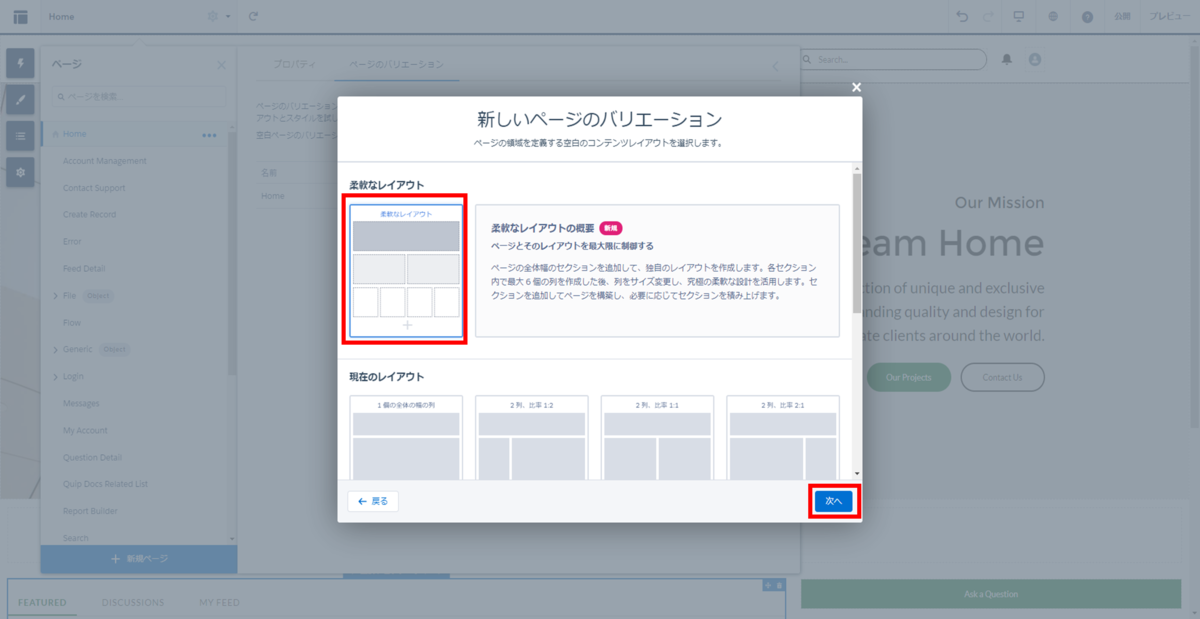Select Quip Docs Related List page

(105, 484)
